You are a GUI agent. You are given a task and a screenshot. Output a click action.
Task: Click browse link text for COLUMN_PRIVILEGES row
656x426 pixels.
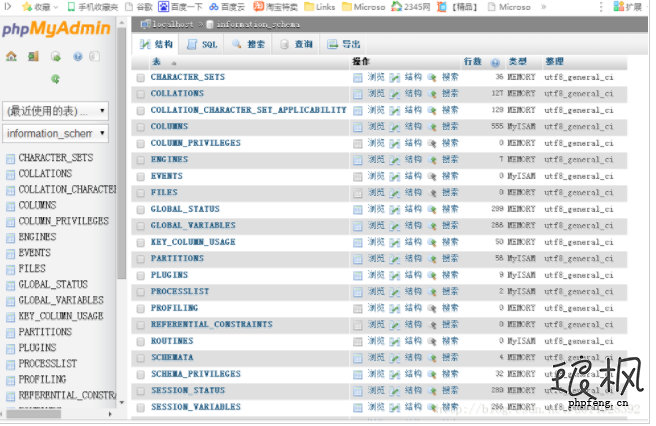point(376,143)
